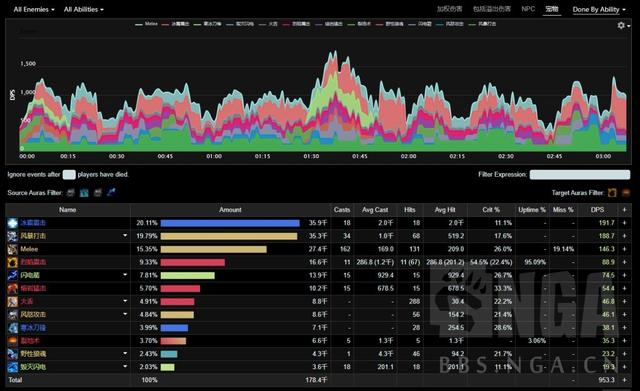Viewport: 640px width, 391px height.
Task: Click the ability icon in the 2.03% row
Action: tap(13, 367)
